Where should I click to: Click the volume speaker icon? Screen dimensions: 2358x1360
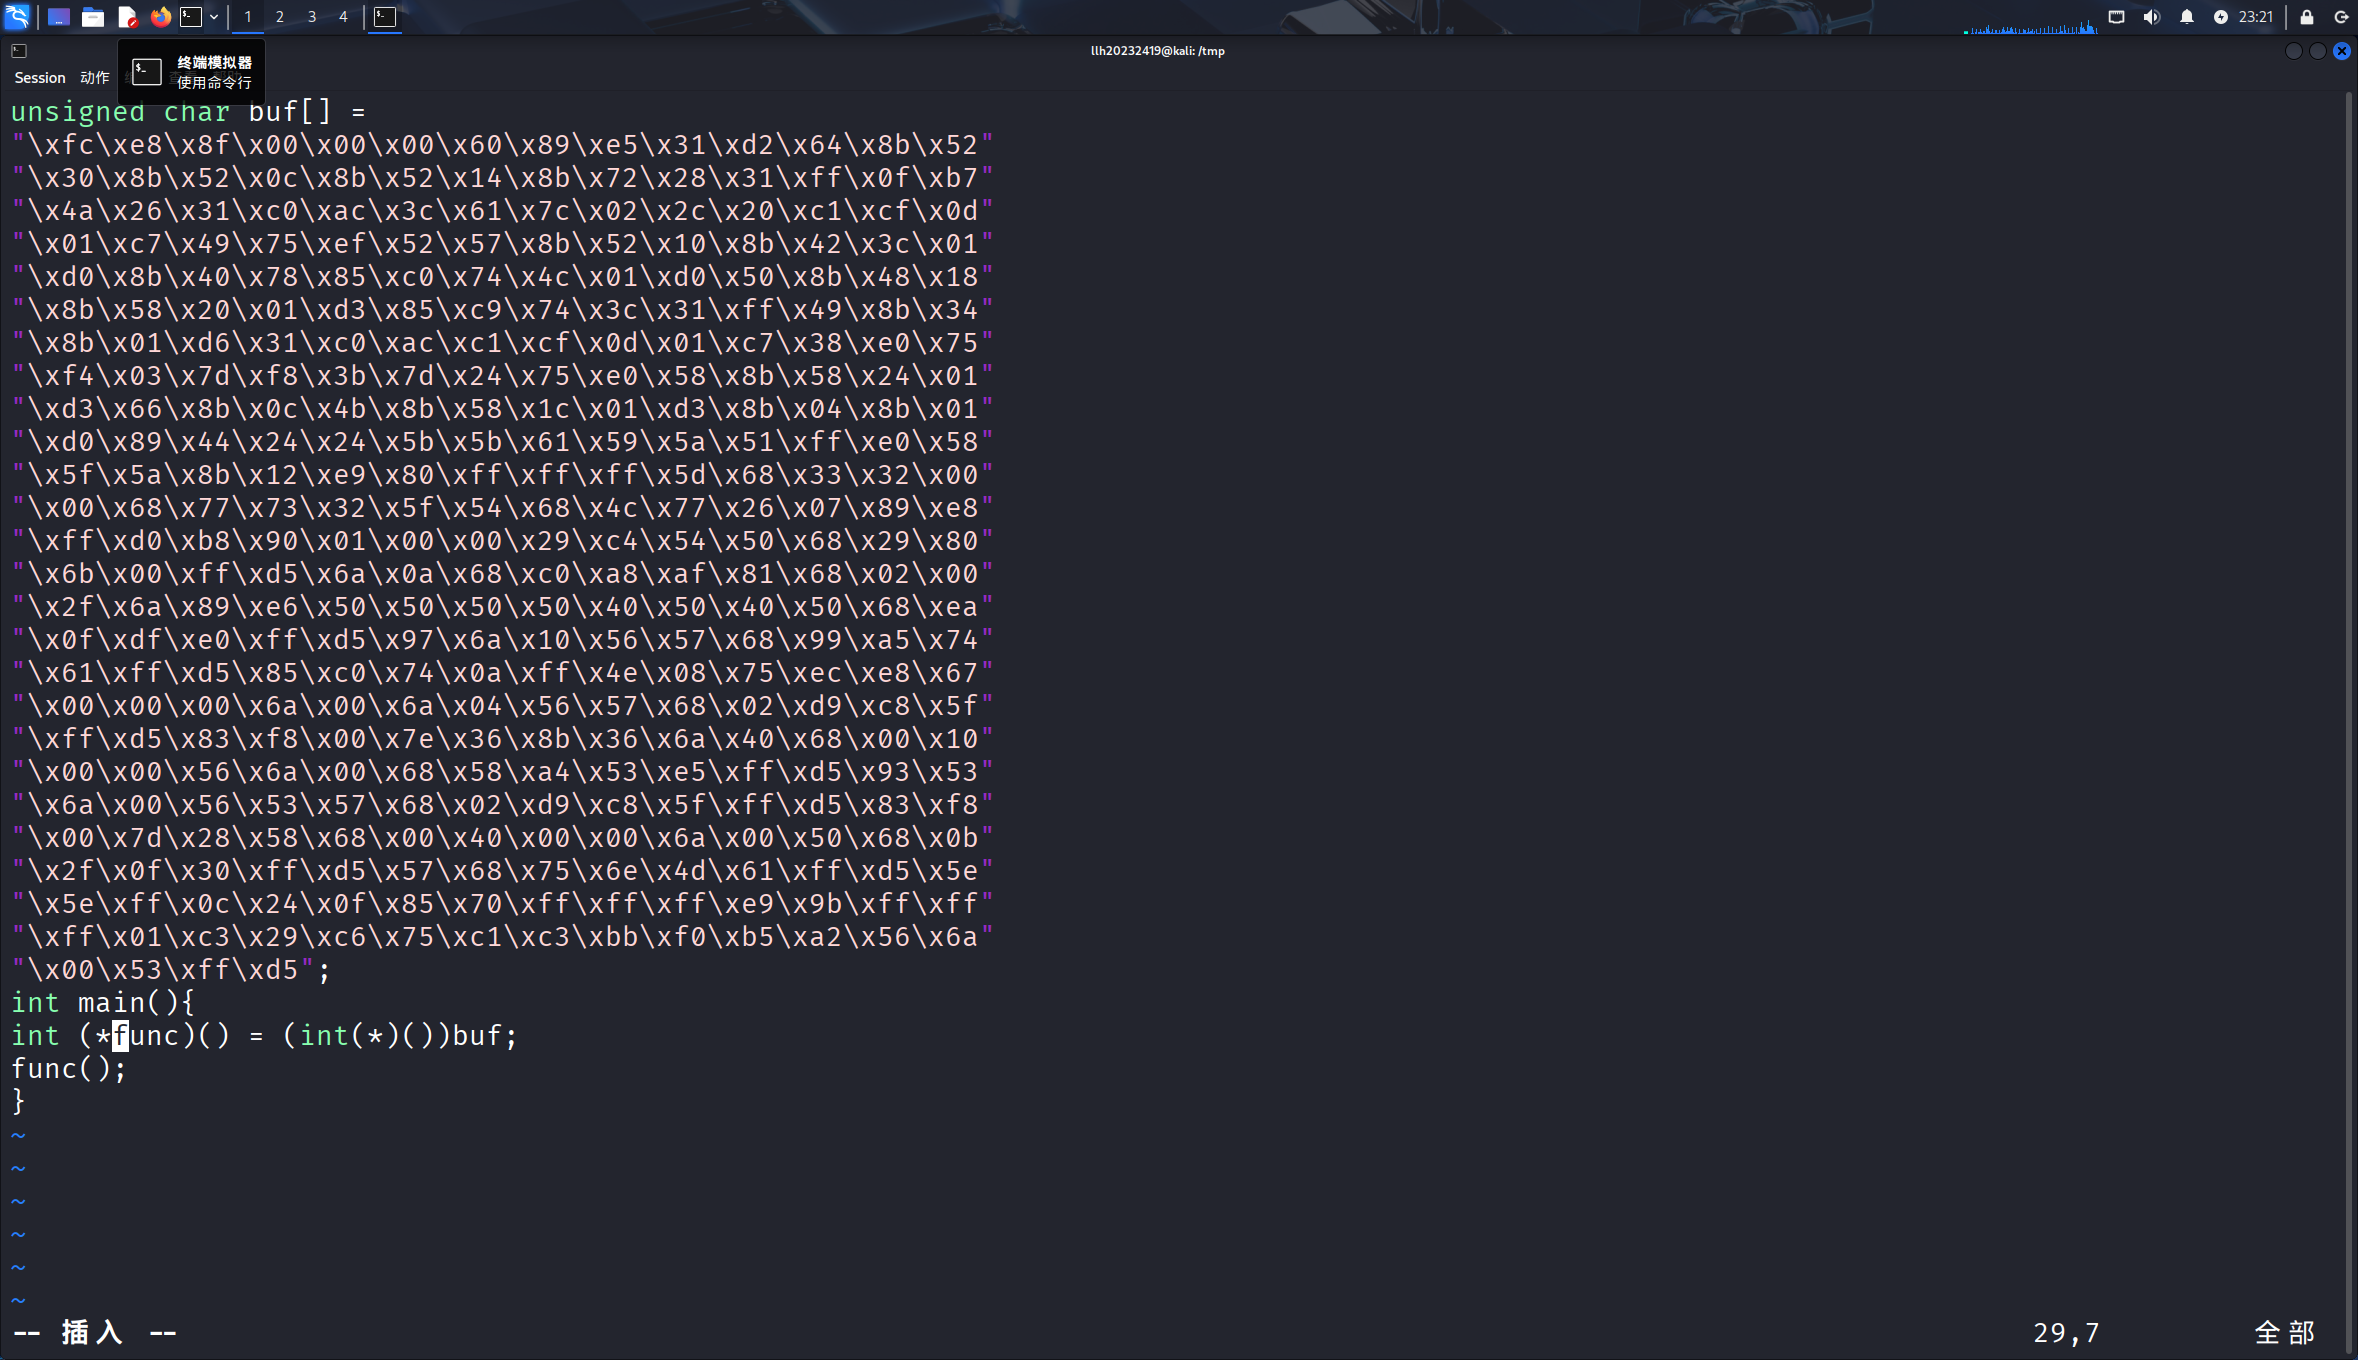click(2152, 16)
